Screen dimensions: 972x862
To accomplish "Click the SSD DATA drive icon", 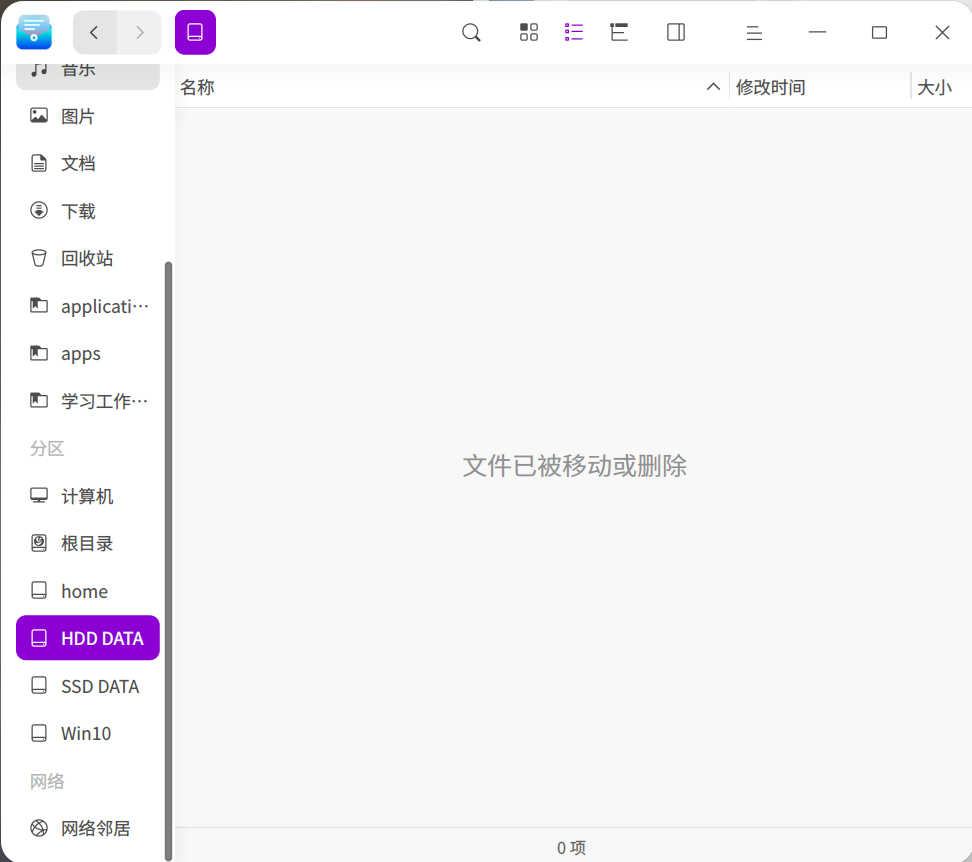I will pyautogui.click(x=38, y=685).
